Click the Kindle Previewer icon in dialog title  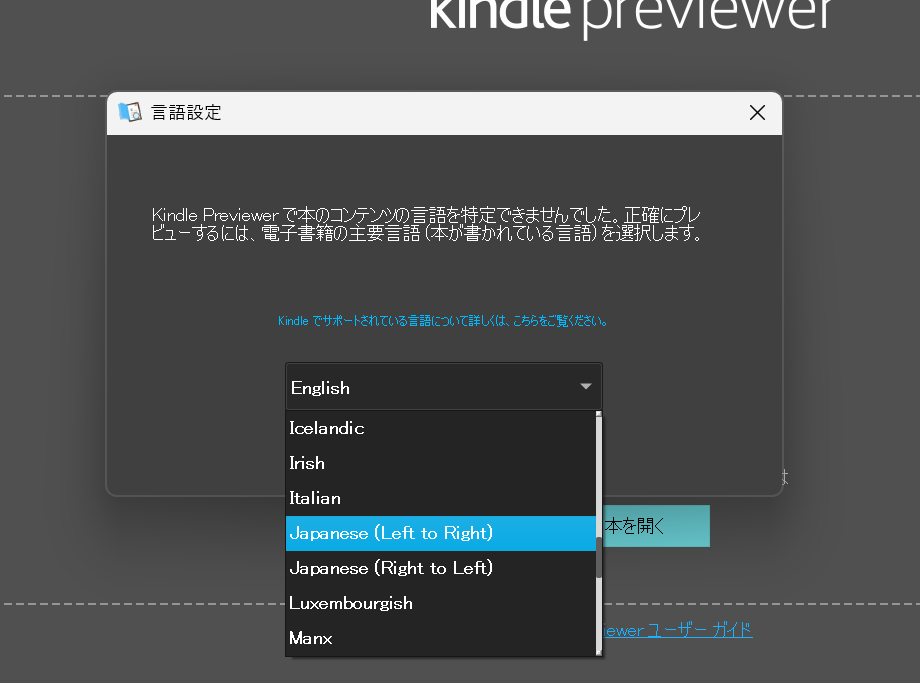point(130,111)
